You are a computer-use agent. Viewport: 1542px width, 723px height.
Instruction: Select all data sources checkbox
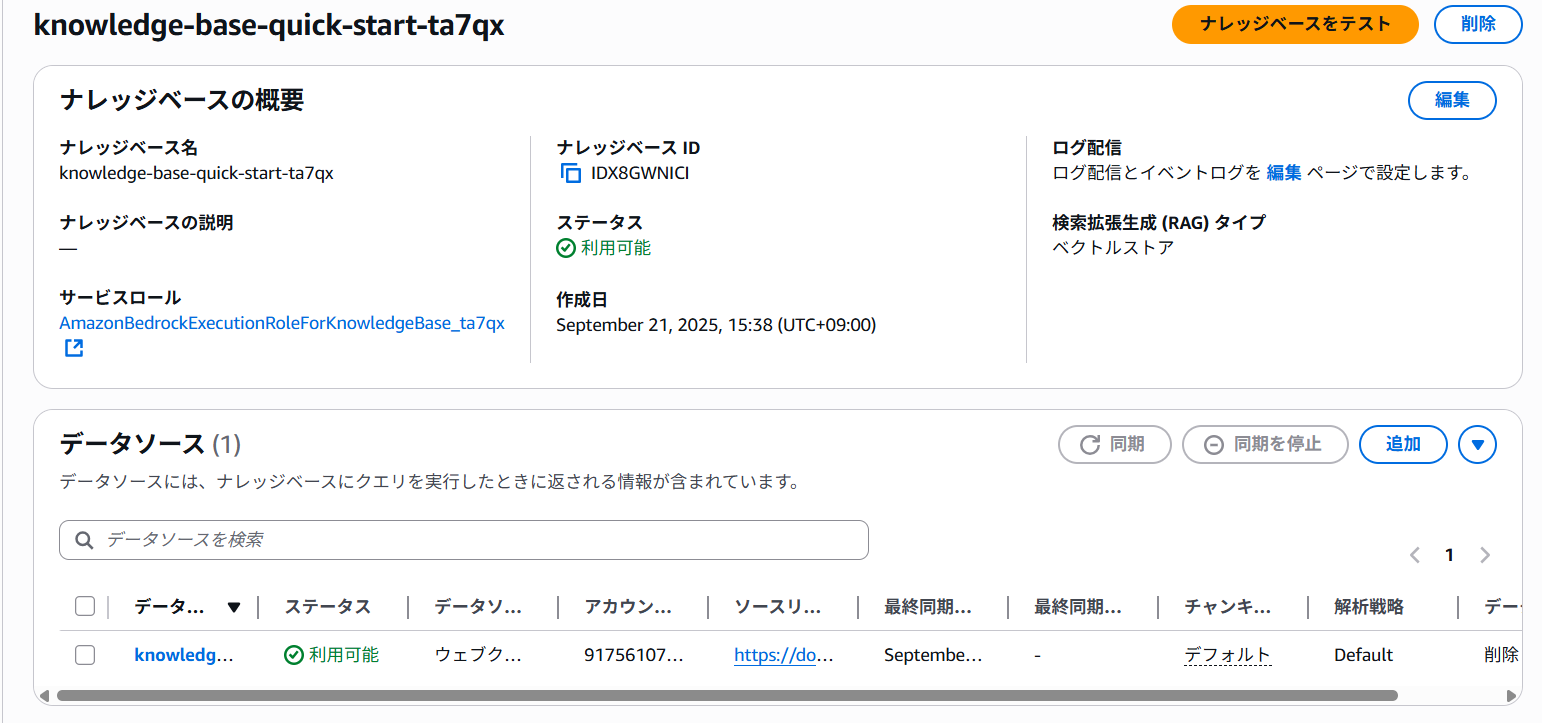[x=85, y=606]
